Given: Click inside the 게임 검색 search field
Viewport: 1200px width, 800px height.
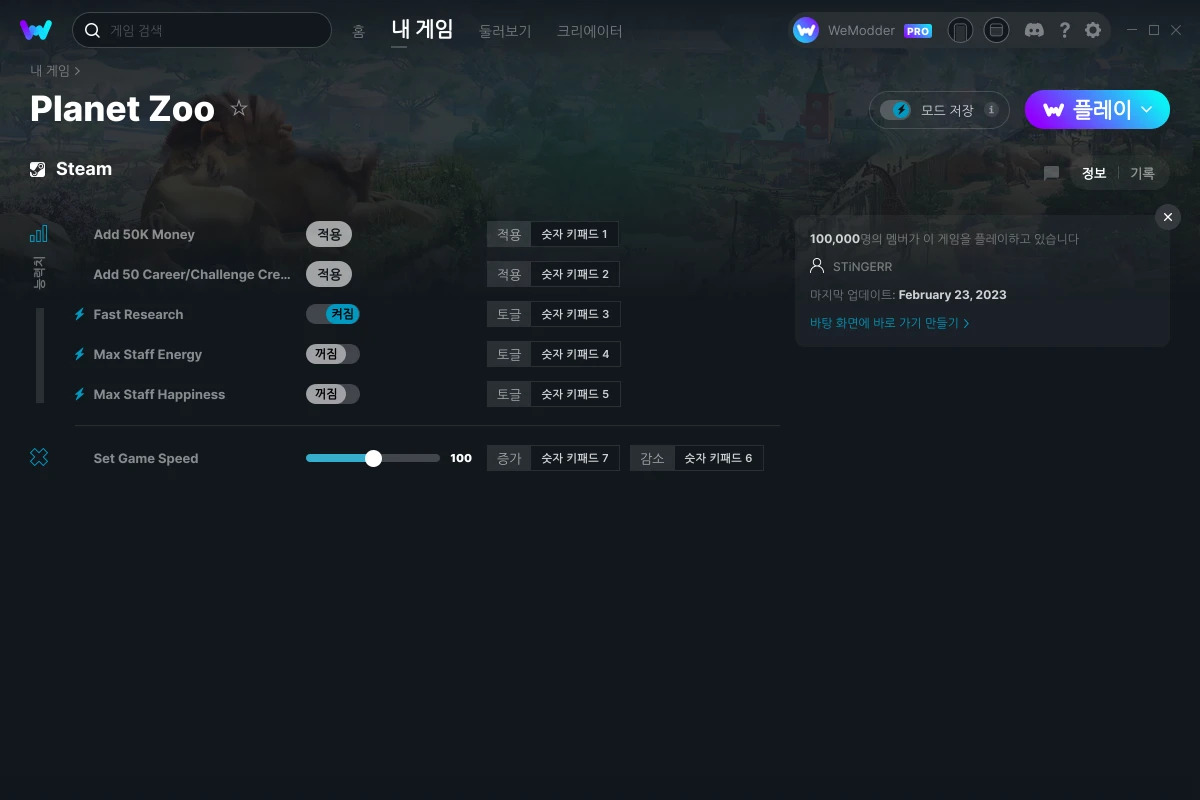Looking at the screenshot, I should pyautogui.click(x=202, y=30).
